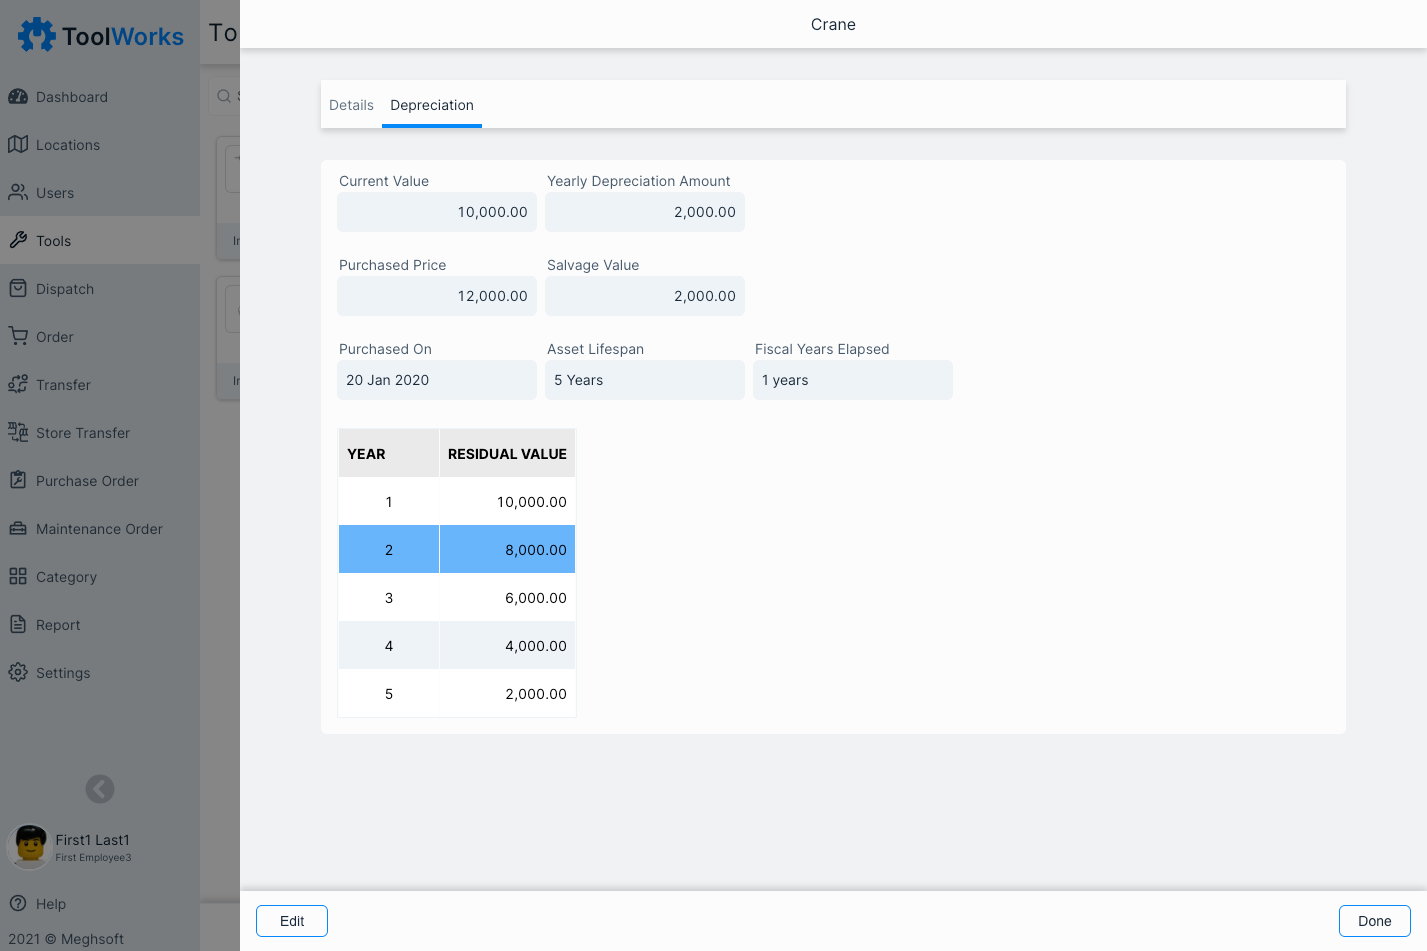Select the highlighted year 2 row
1427x951 pixels.
[457, 550]
